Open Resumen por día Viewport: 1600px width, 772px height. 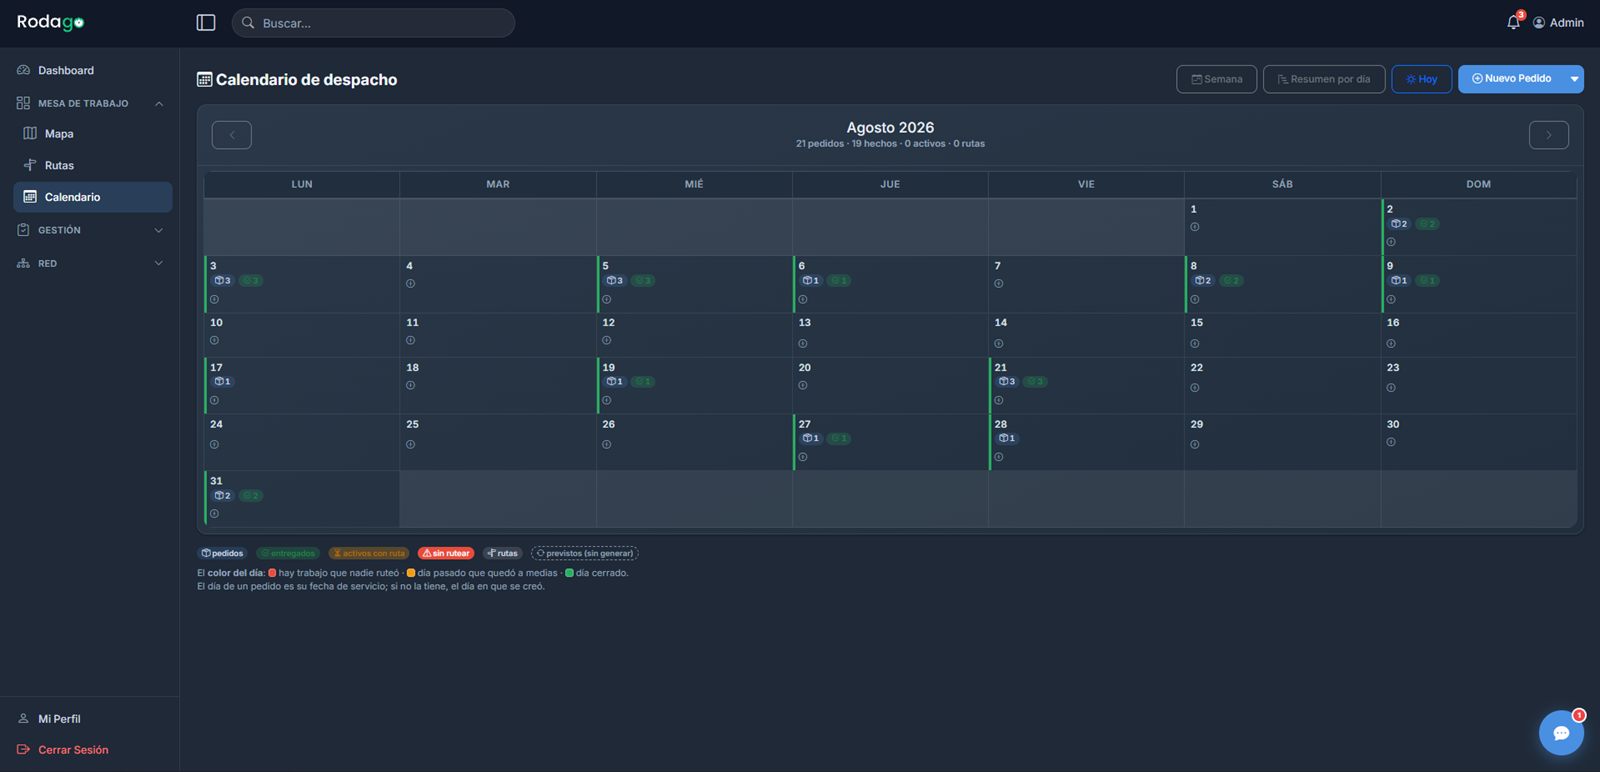point(1324,79)
